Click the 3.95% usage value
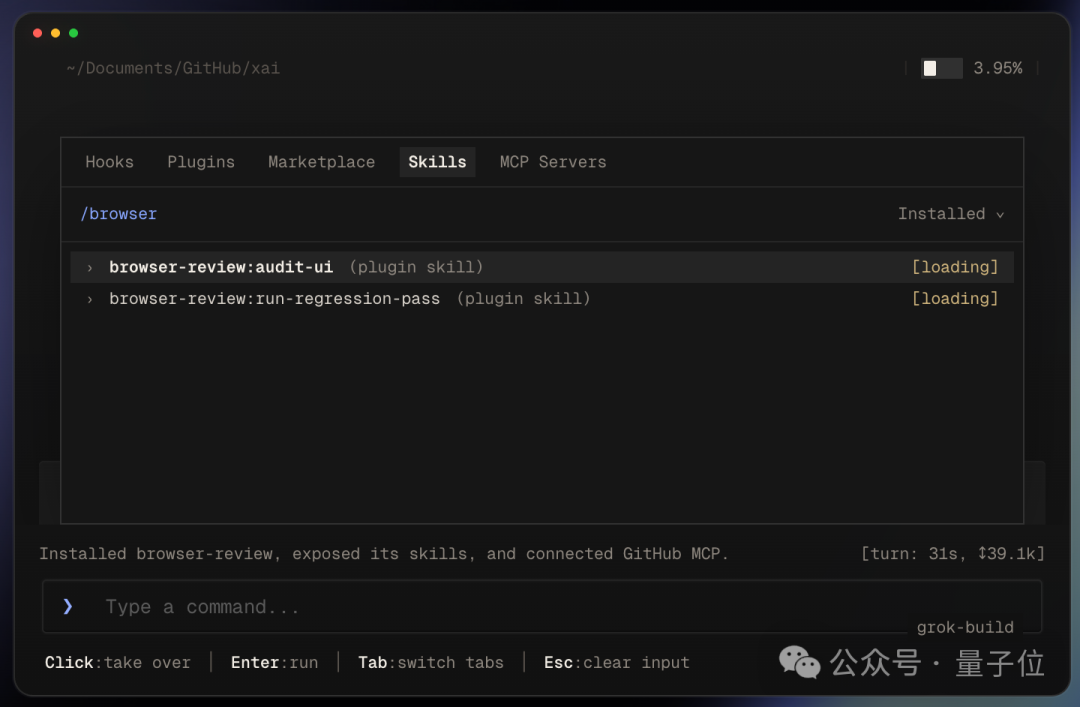This screenshot has height=707, width=1080. pos(997,68)
